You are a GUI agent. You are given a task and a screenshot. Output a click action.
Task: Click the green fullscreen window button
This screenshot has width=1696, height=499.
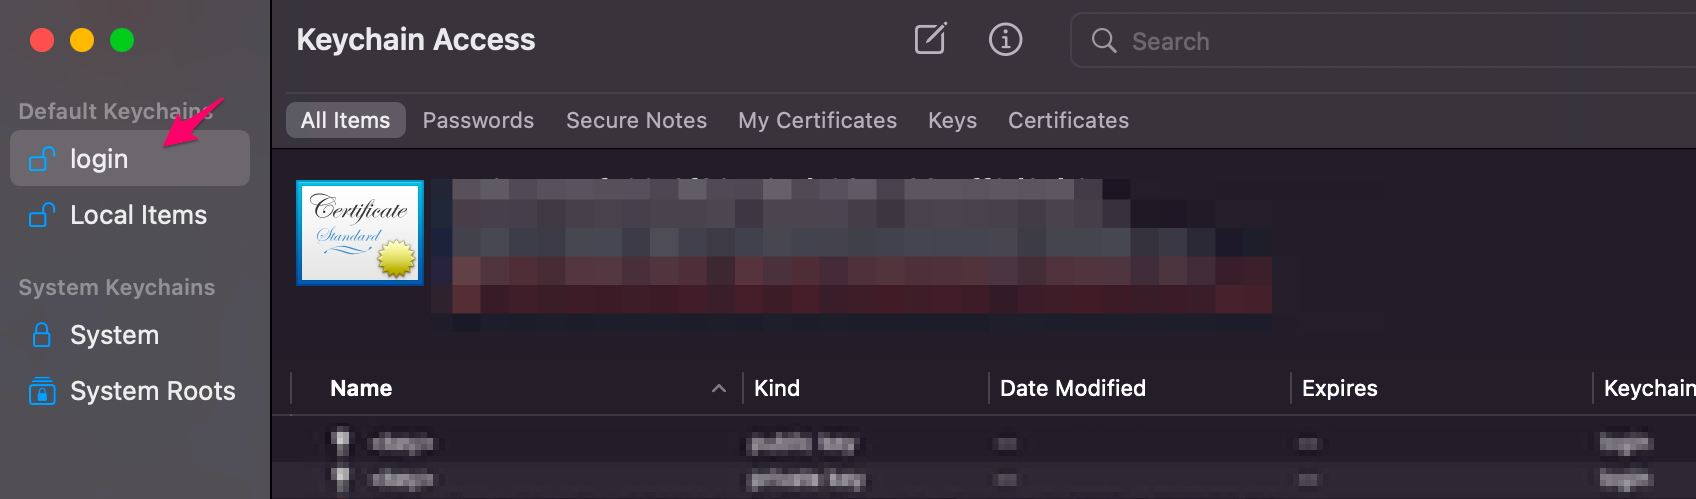click(x=122, y=40)
